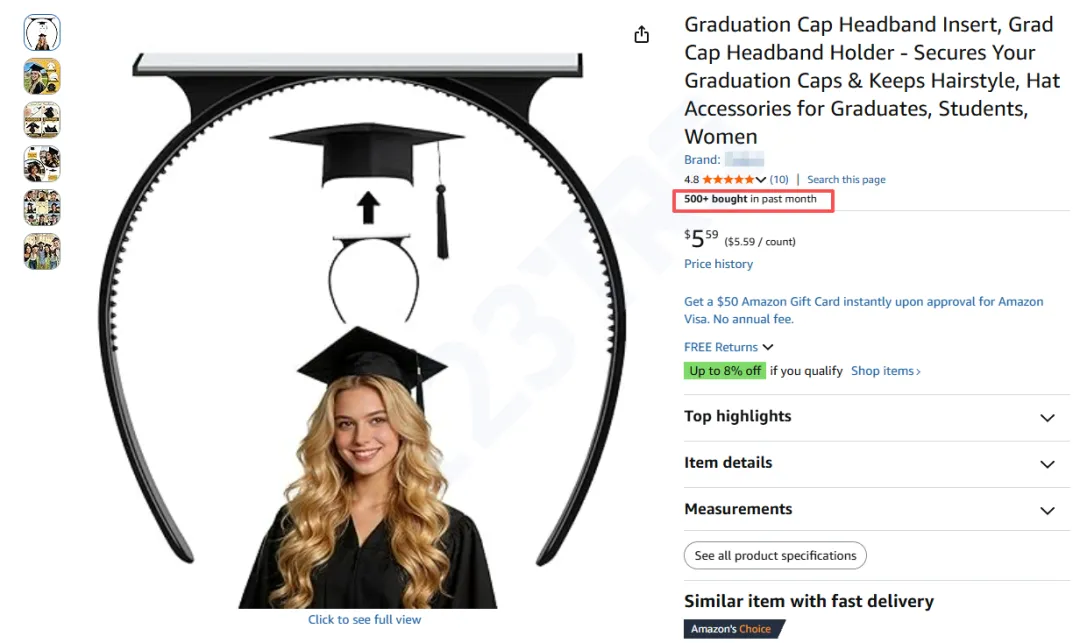Click the Amazon Visa gift card offer link
1080x643 pixels.
[x=863, y=310]
